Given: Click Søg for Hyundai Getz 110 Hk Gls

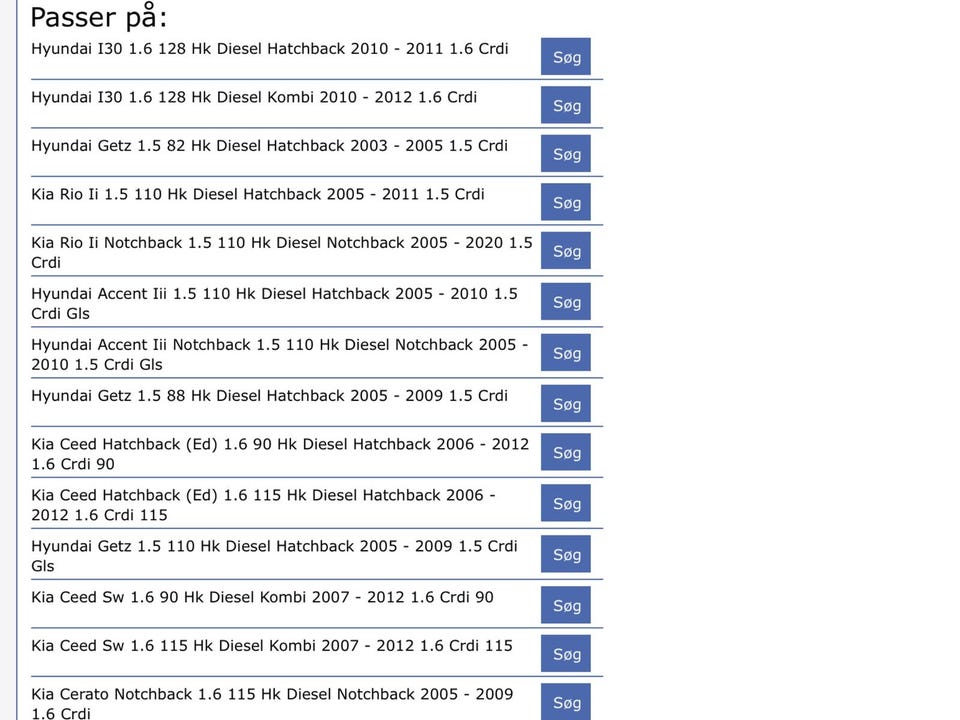Looking at the screenshot, I should point(566,553).
